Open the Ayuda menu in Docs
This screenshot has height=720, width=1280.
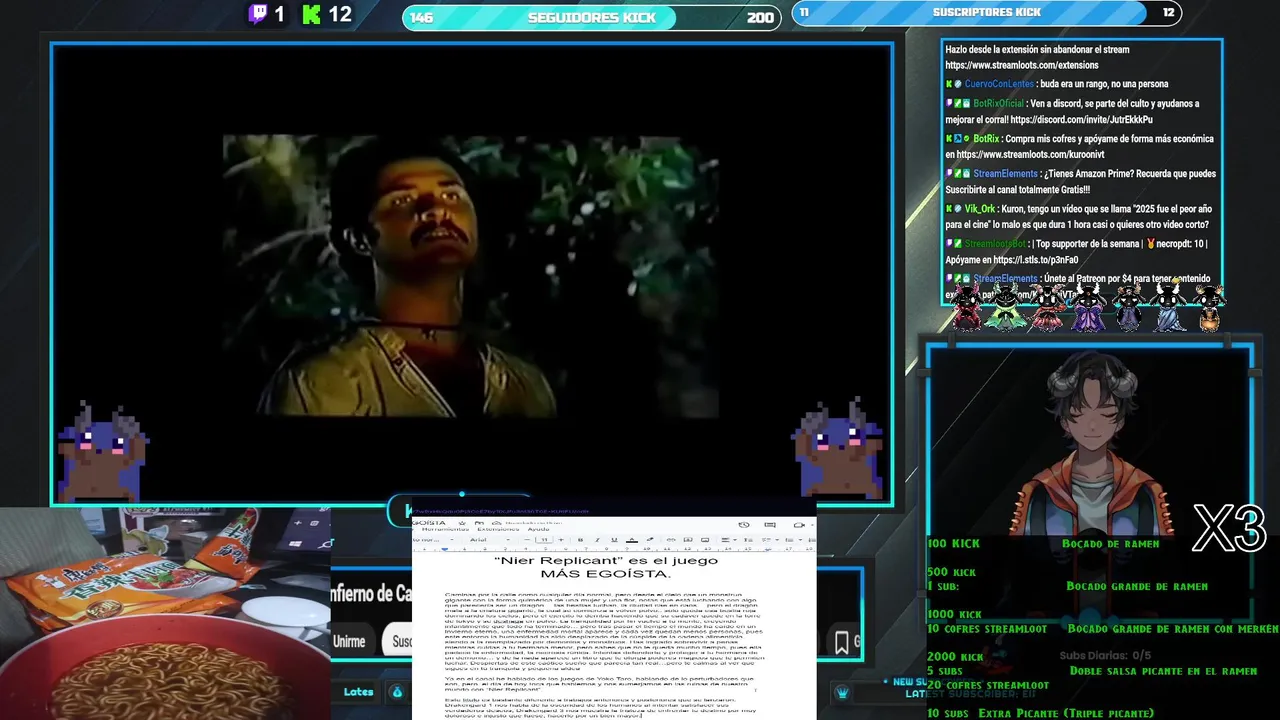pos(538,529)
